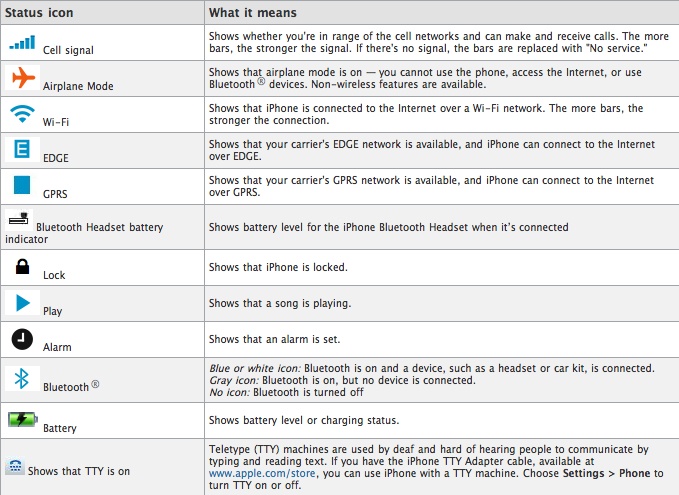Click the black Lock padlock icon
This screenshot has width=679, height=495.
21,267
